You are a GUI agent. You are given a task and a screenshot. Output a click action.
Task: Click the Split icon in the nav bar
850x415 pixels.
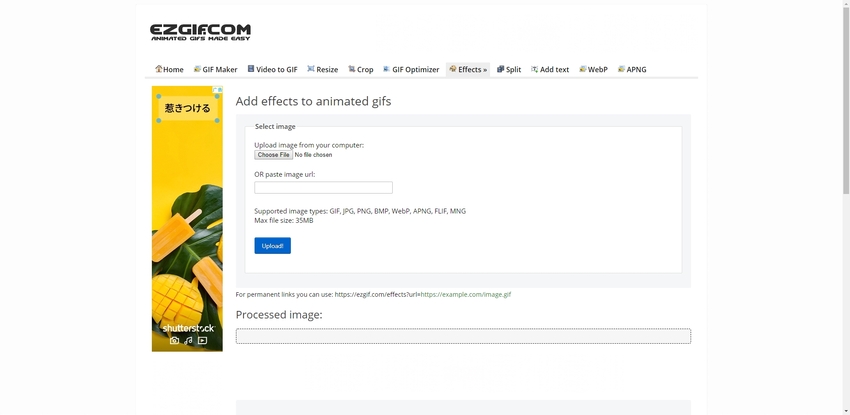[500, 69]
